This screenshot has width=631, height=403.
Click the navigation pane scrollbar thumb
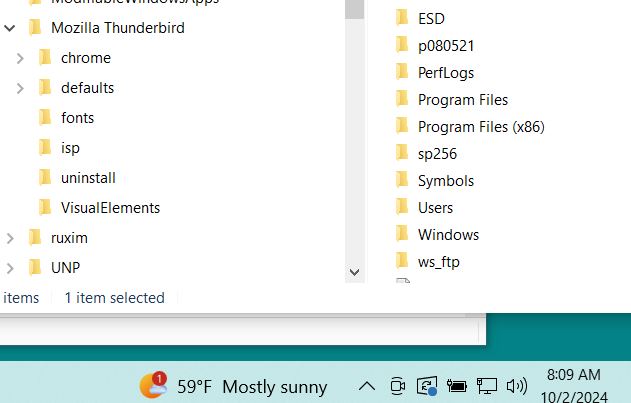(x=355, y=9)
